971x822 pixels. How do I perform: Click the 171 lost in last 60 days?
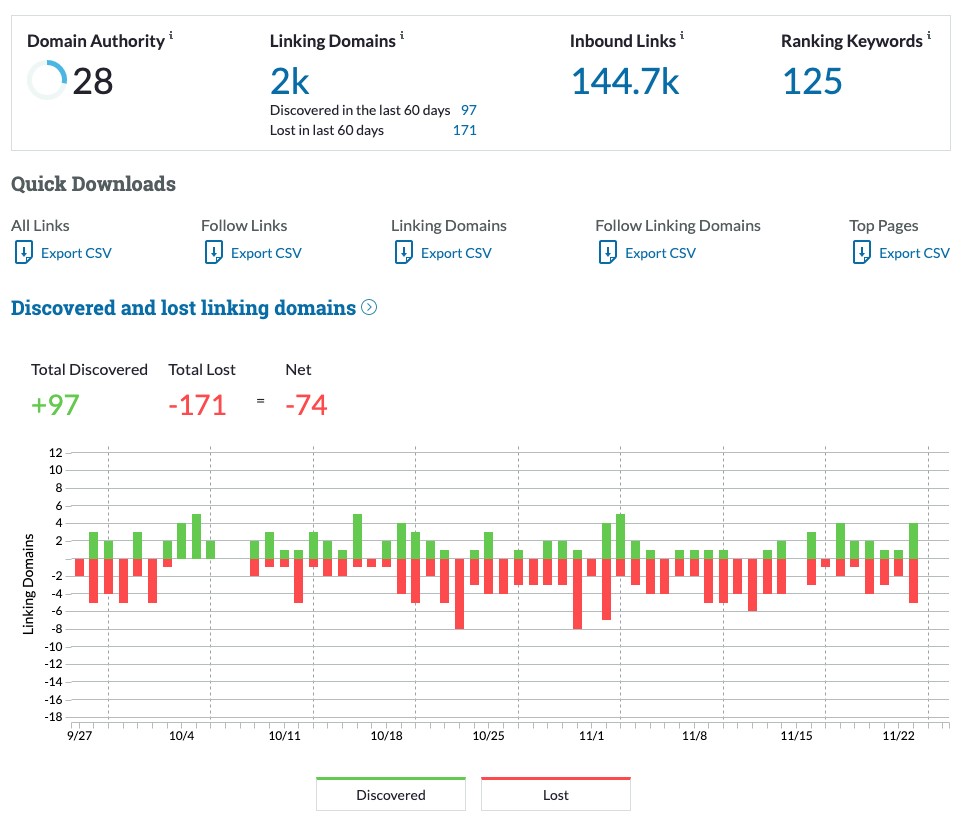click(465, 130)
